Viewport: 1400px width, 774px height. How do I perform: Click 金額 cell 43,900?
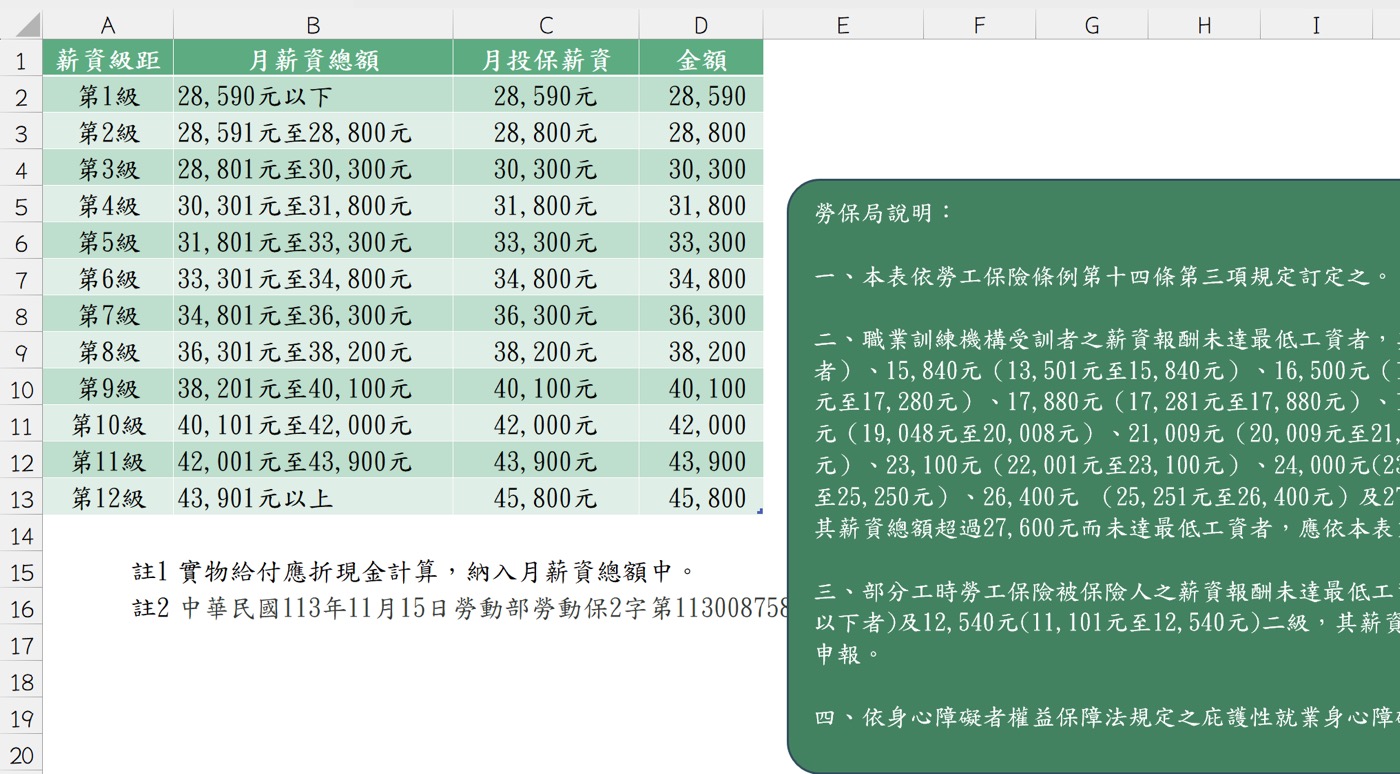[701, 461]
